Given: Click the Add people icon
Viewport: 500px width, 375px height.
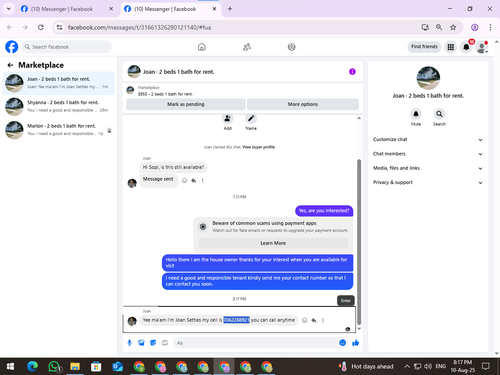Looking at the screenshot, I should [x=228, y=118].
